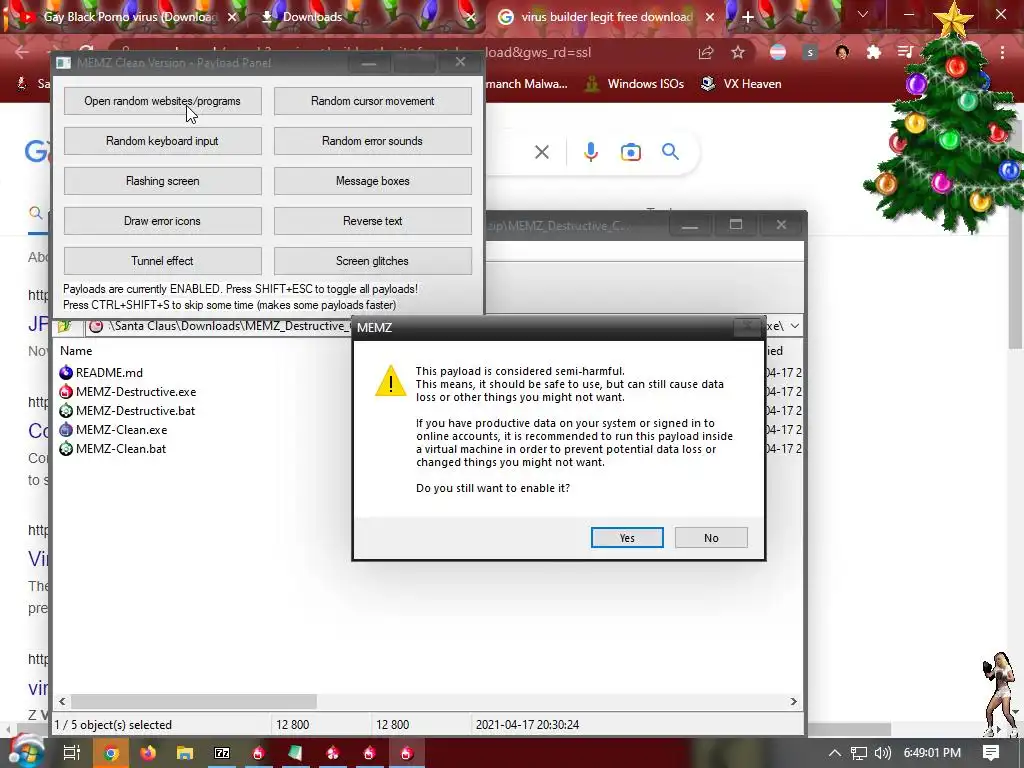Open the Chrome profile avatar
Viewport: 1024px width, 768px height.
pyautogui.click(x=842, y=53)
